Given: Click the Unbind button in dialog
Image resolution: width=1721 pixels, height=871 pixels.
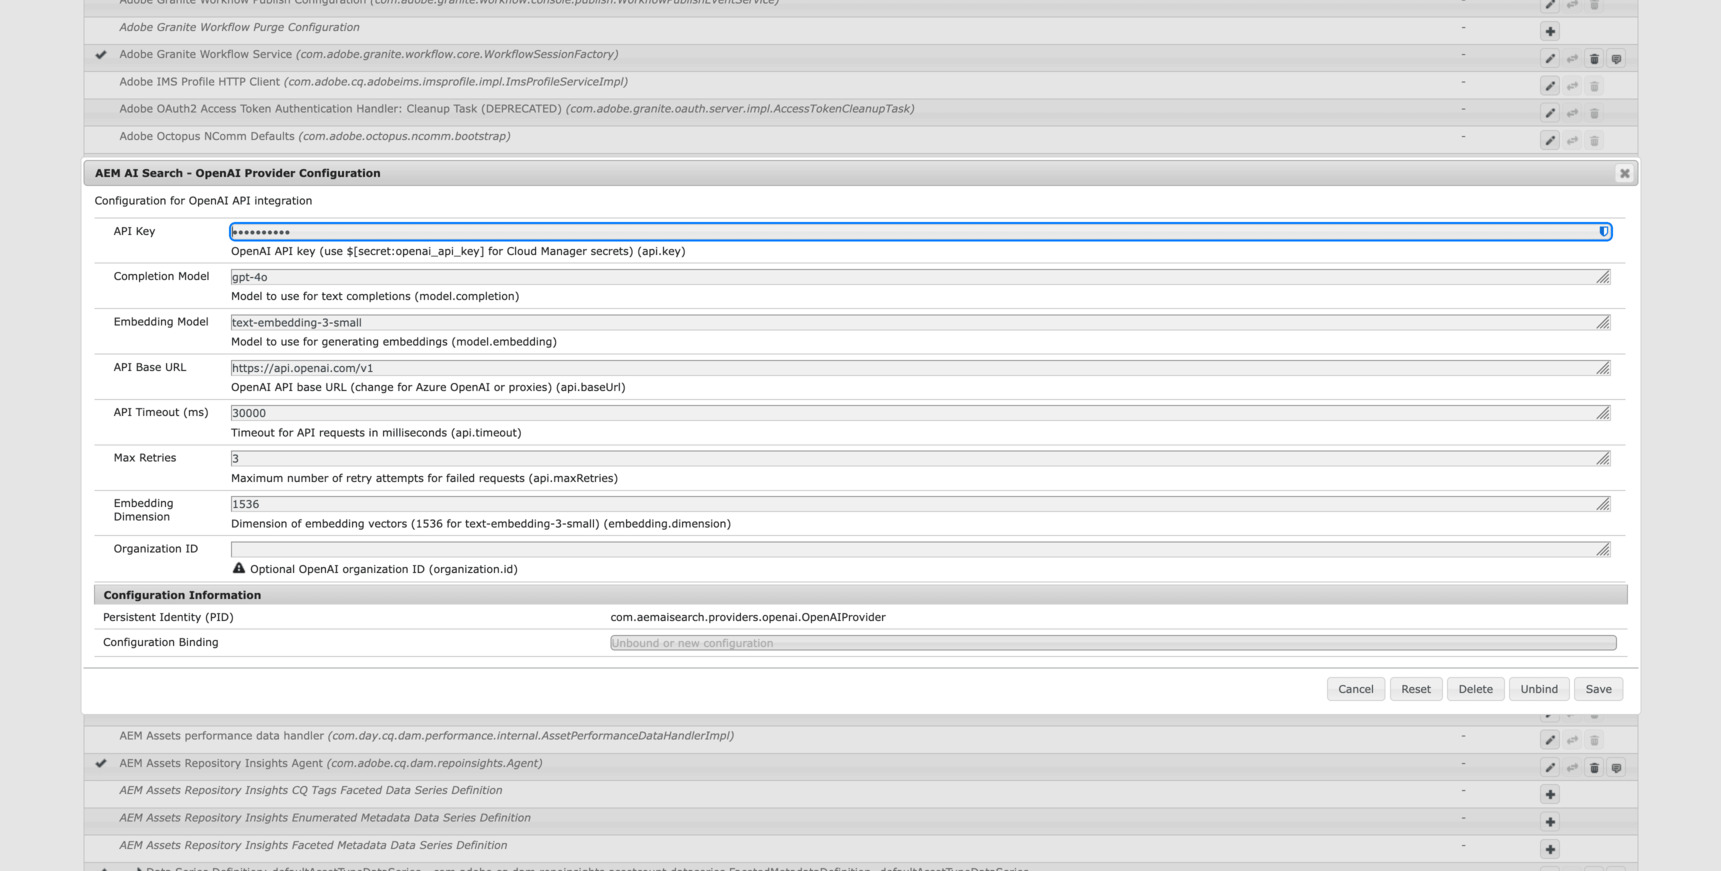Looking at the screenshot, I should [x=1539, y=689].
